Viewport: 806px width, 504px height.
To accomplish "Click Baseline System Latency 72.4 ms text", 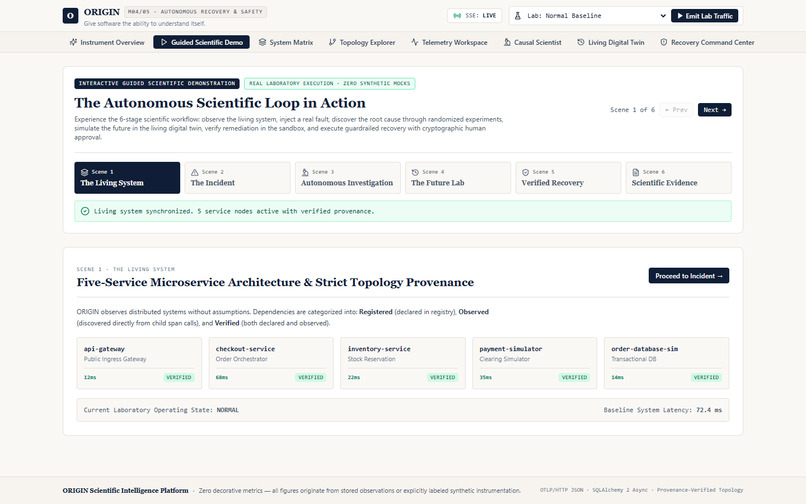I will pyautogui.click(x=663, y=410).
